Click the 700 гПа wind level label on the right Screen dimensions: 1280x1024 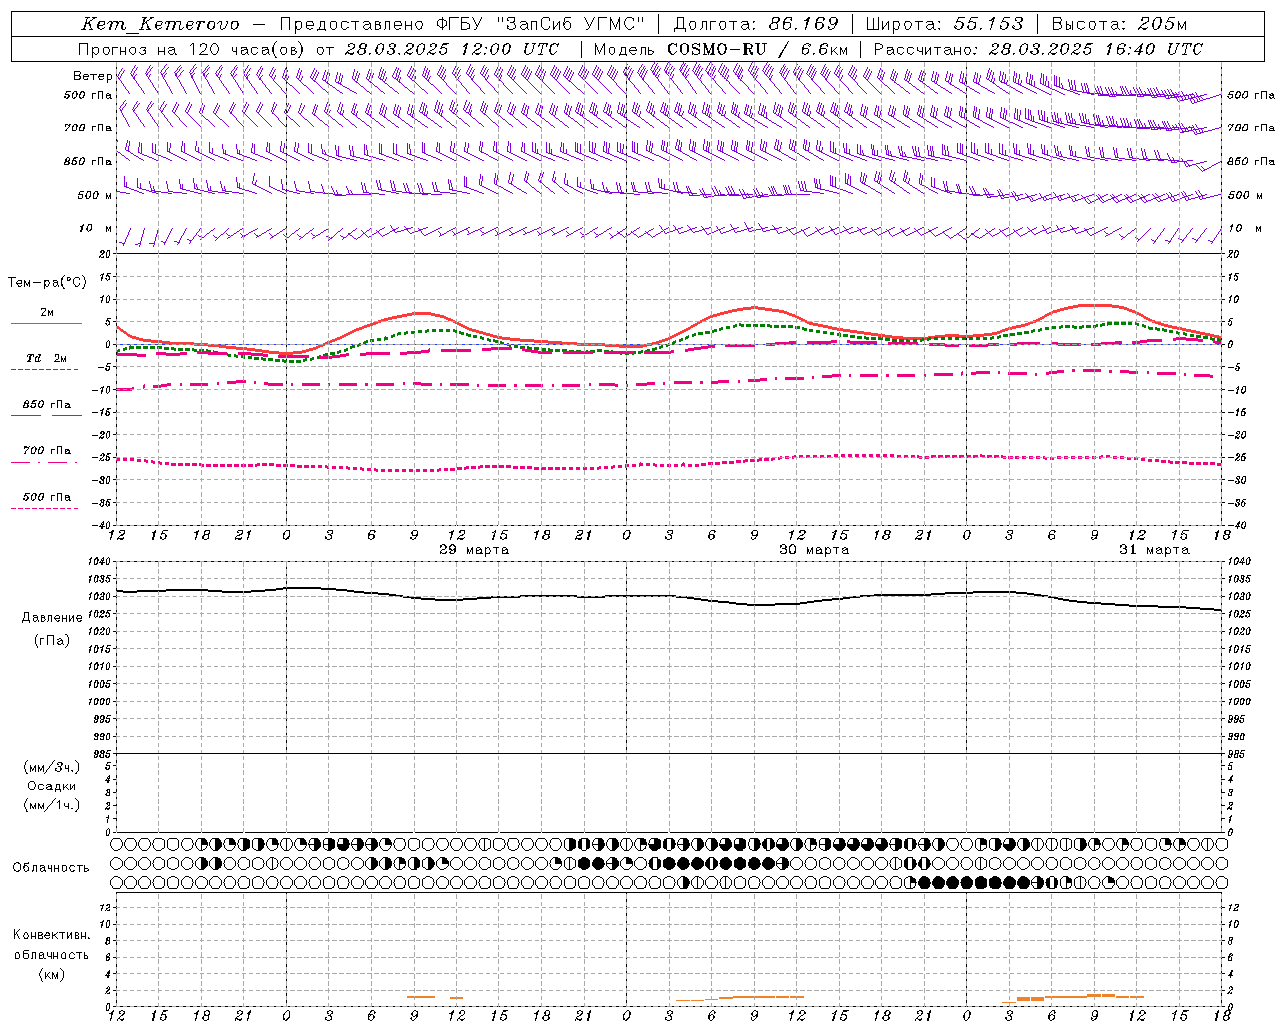coord(1251,128)
